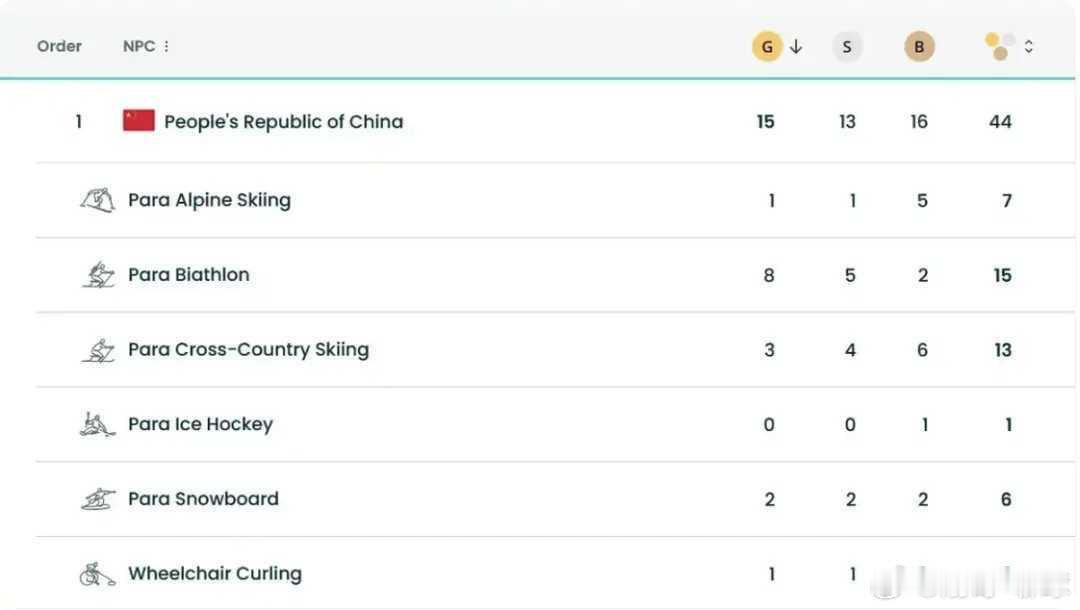Click the Para Biathlon sport icon
Image resolution: width=1080 pixels, height=610 pixels.
tap(97, 275)
